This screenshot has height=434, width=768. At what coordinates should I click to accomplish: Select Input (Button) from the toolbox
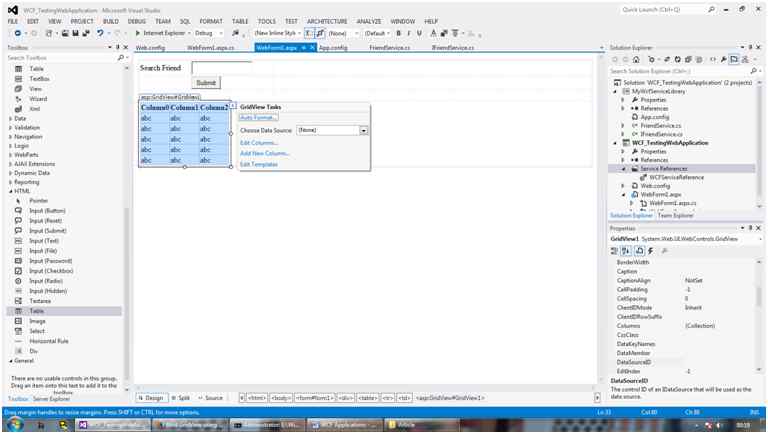[47, 211]
